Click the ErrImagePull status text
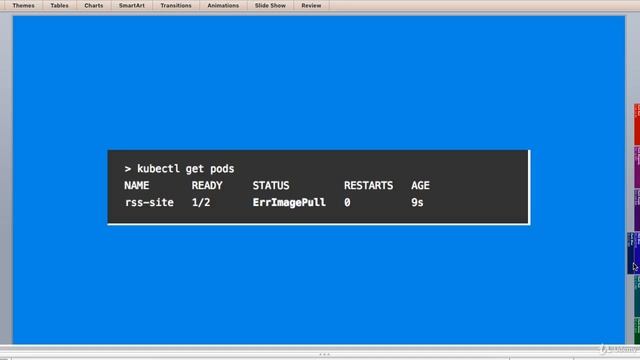640x360 pixels. coord(289,202)
